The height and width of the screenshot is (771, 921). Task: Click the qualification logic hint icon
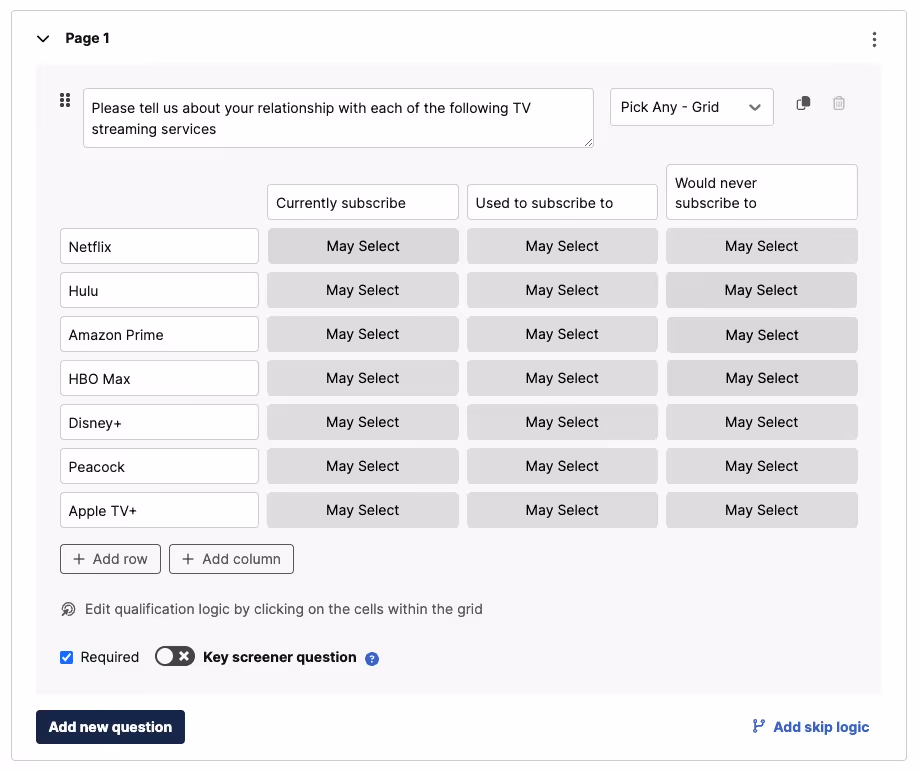[x=68, y=610]
